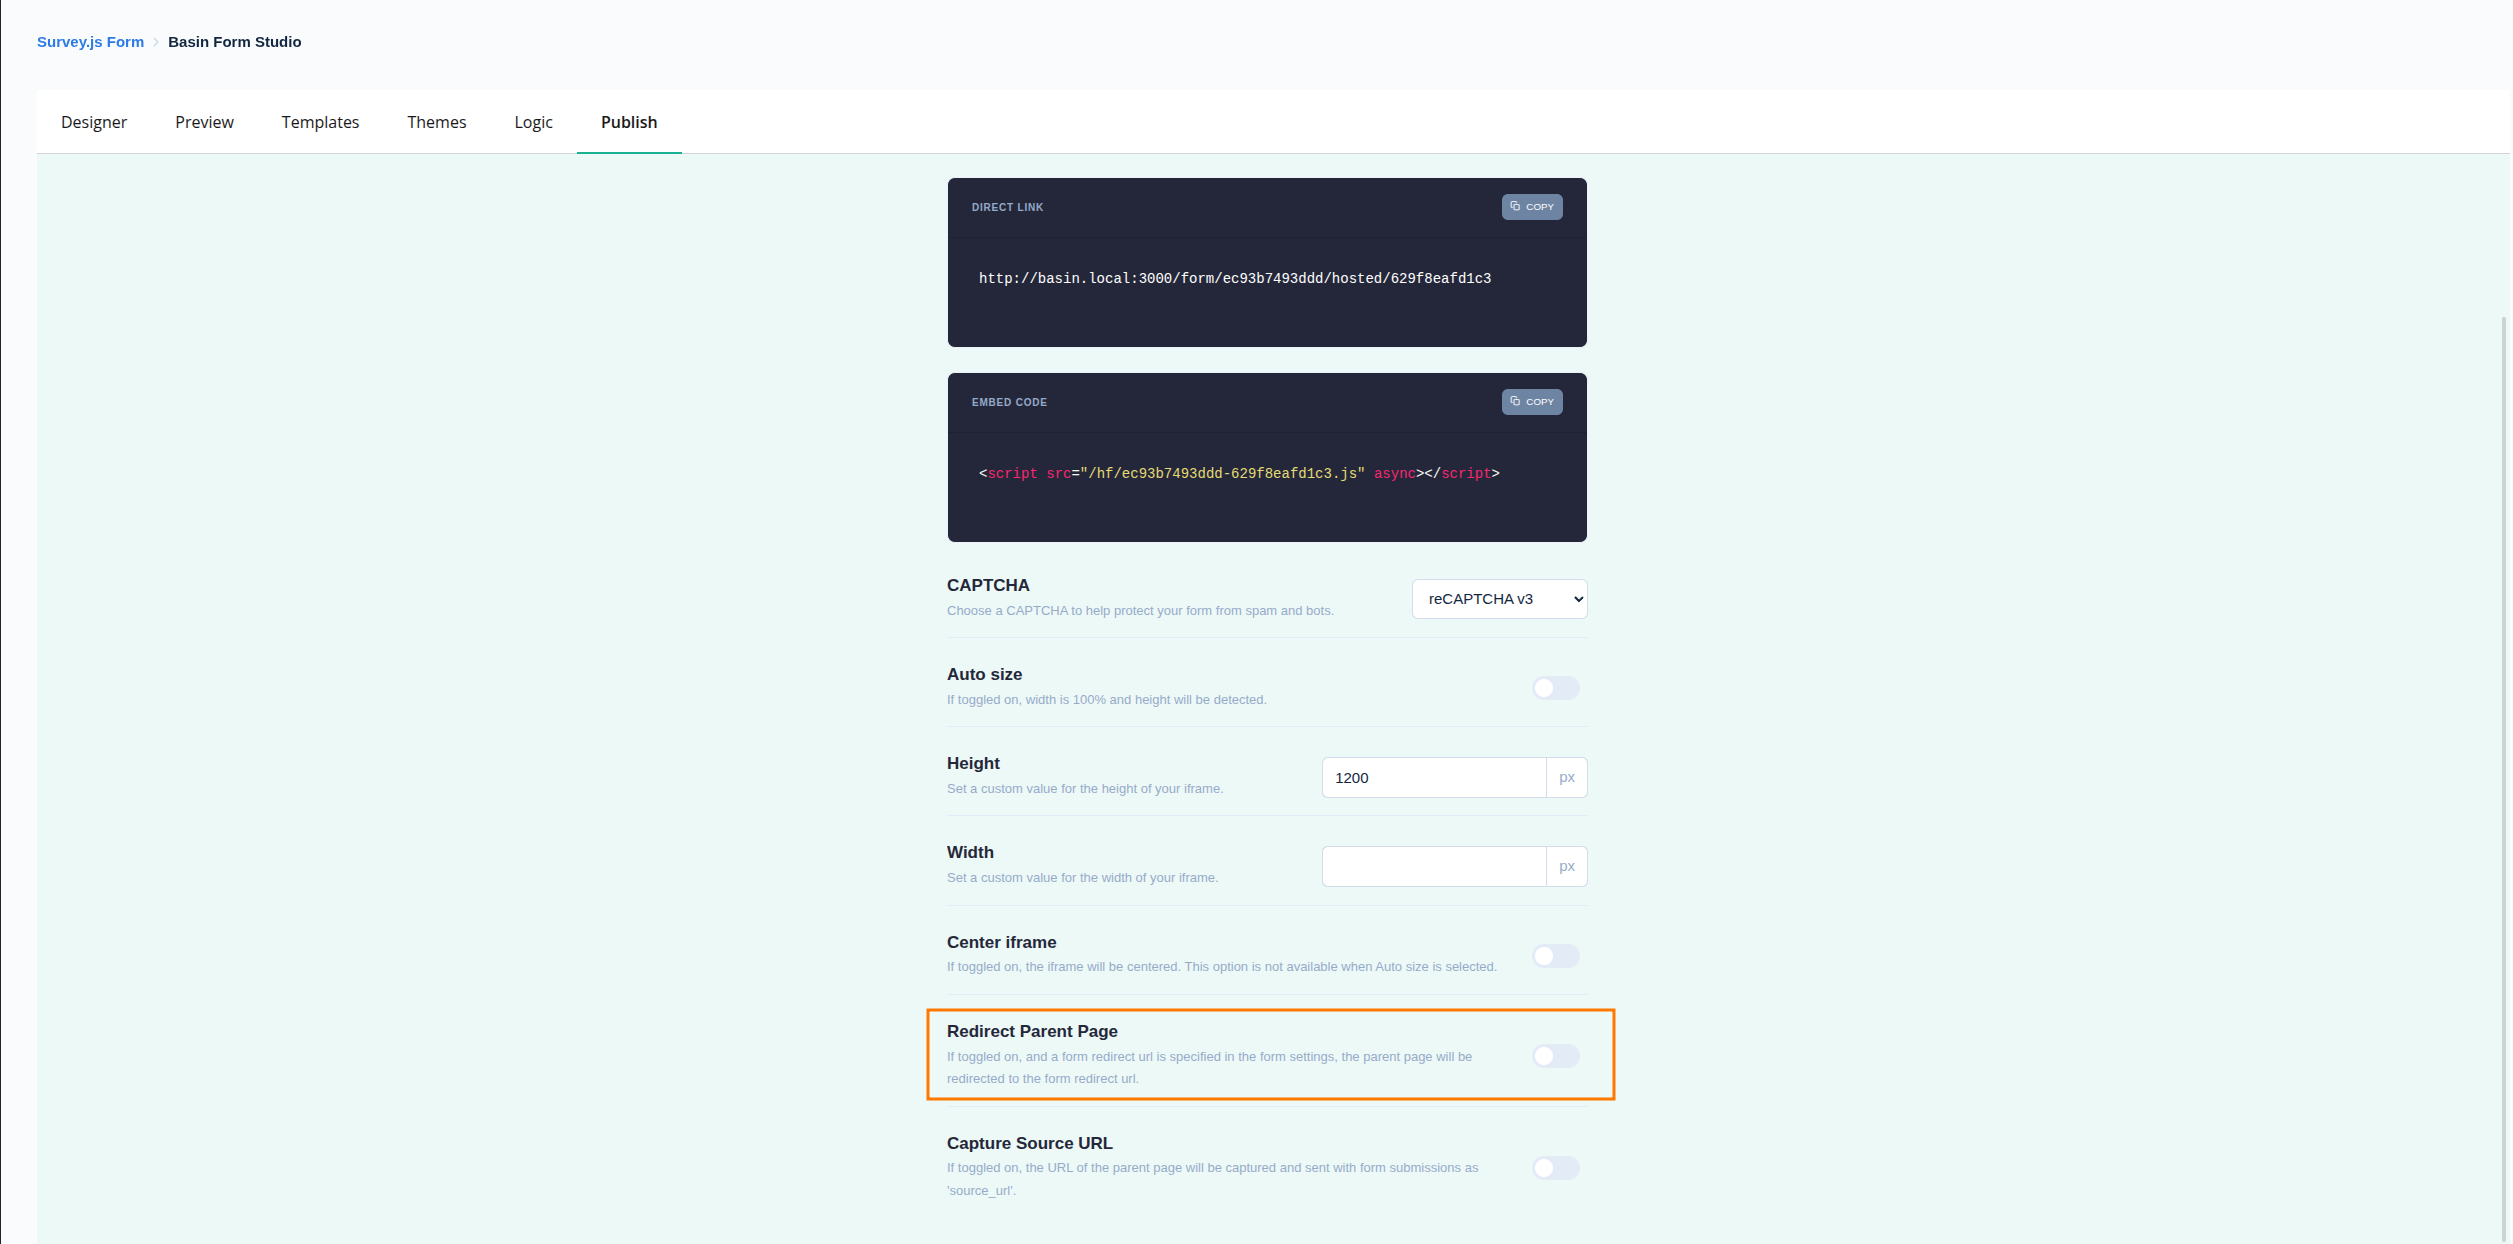Select the Logic tab
2513x1244 pixels.
tap(533, 122)
